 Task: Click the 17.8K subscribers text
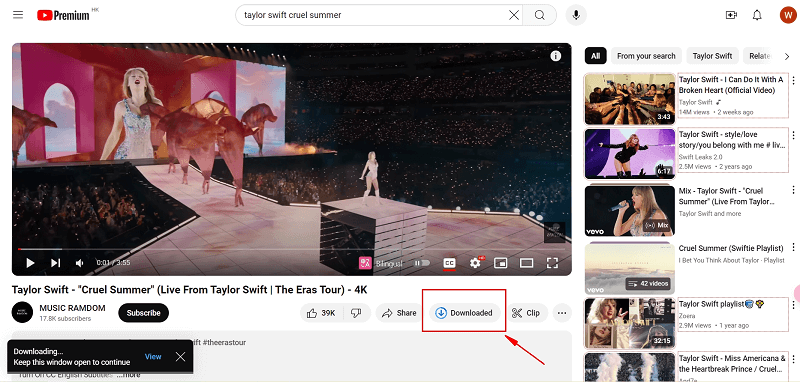click(x=65, y=319)
